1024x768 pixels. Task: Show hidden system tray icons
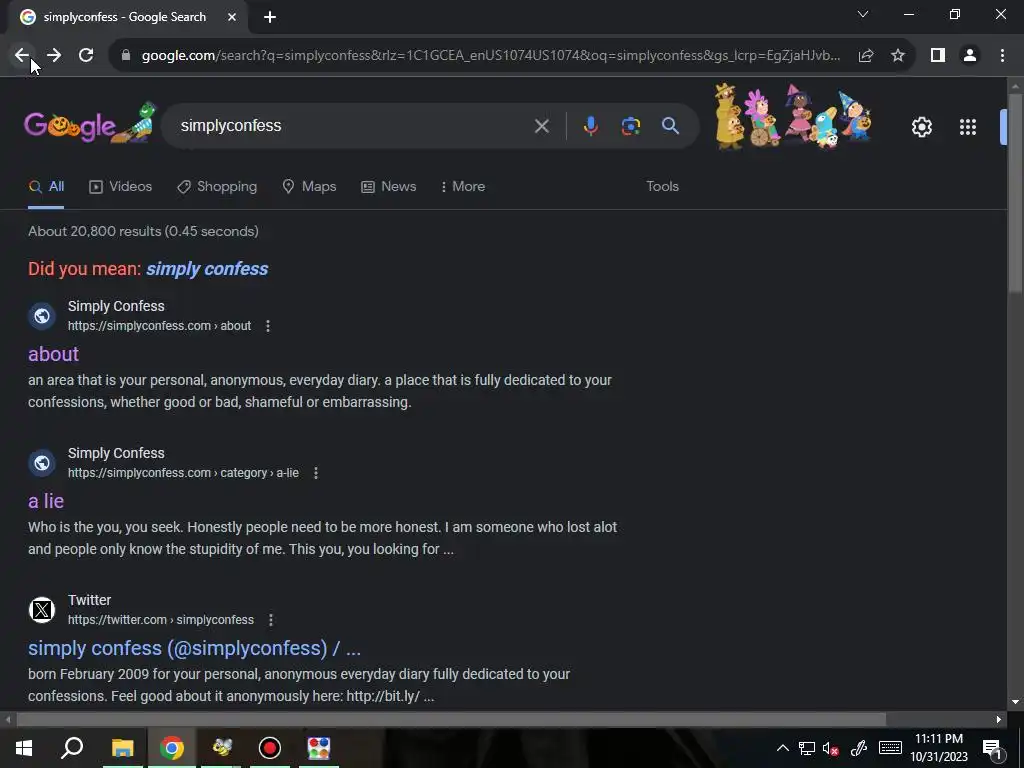[x=782, y=748]
